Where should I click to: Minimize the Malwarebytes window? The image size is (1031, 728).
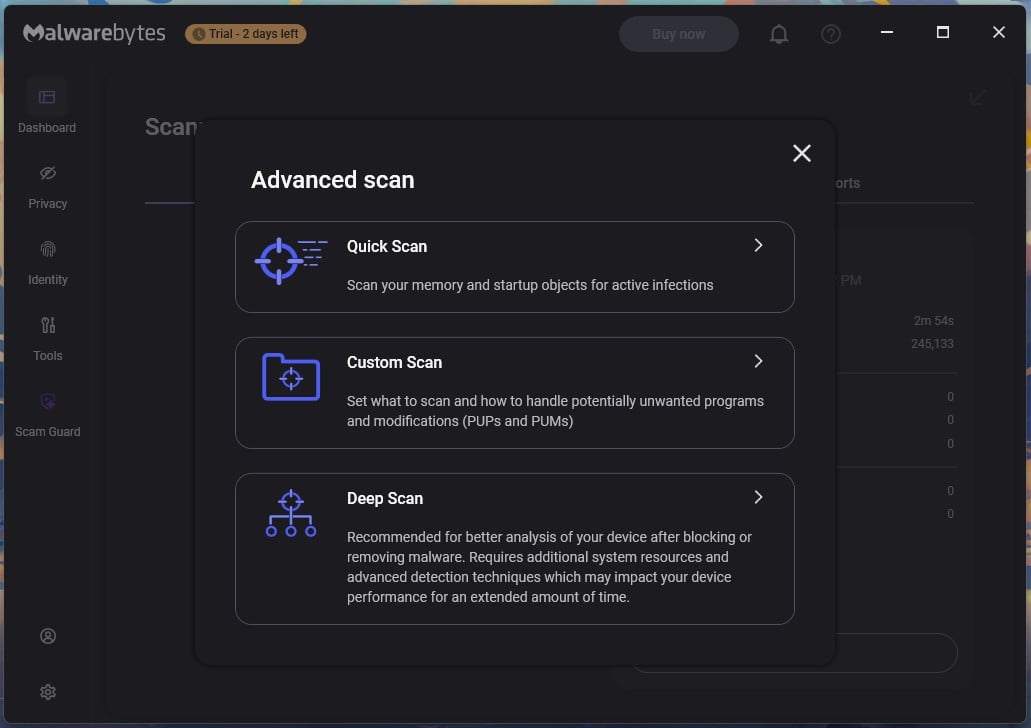pyautogui.click(x=886, y=32)
